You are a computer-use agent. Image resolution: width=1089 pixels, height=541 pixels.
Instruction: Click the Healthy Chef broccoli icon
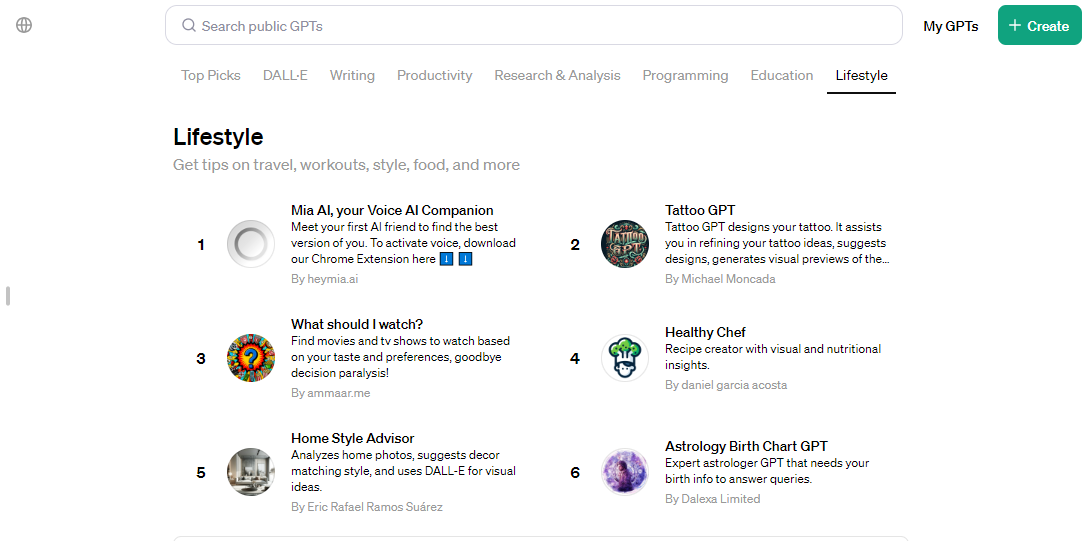624,358
